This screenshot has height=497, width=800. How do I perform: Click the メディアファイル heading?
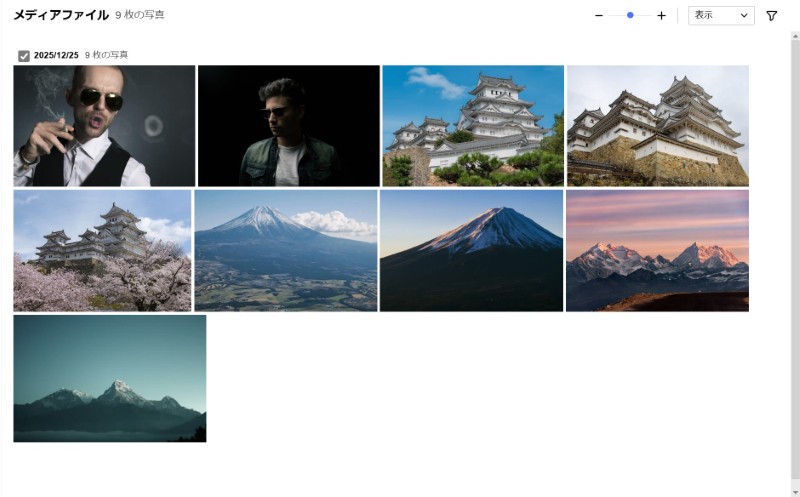pos(61,16)
